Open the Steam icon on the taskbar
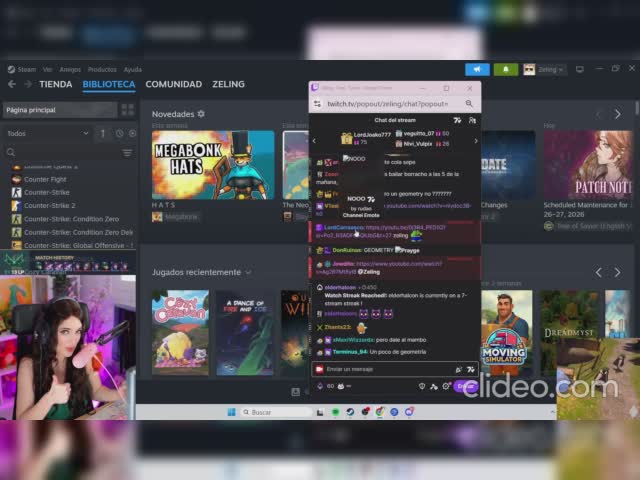 [x=350, y=412]
